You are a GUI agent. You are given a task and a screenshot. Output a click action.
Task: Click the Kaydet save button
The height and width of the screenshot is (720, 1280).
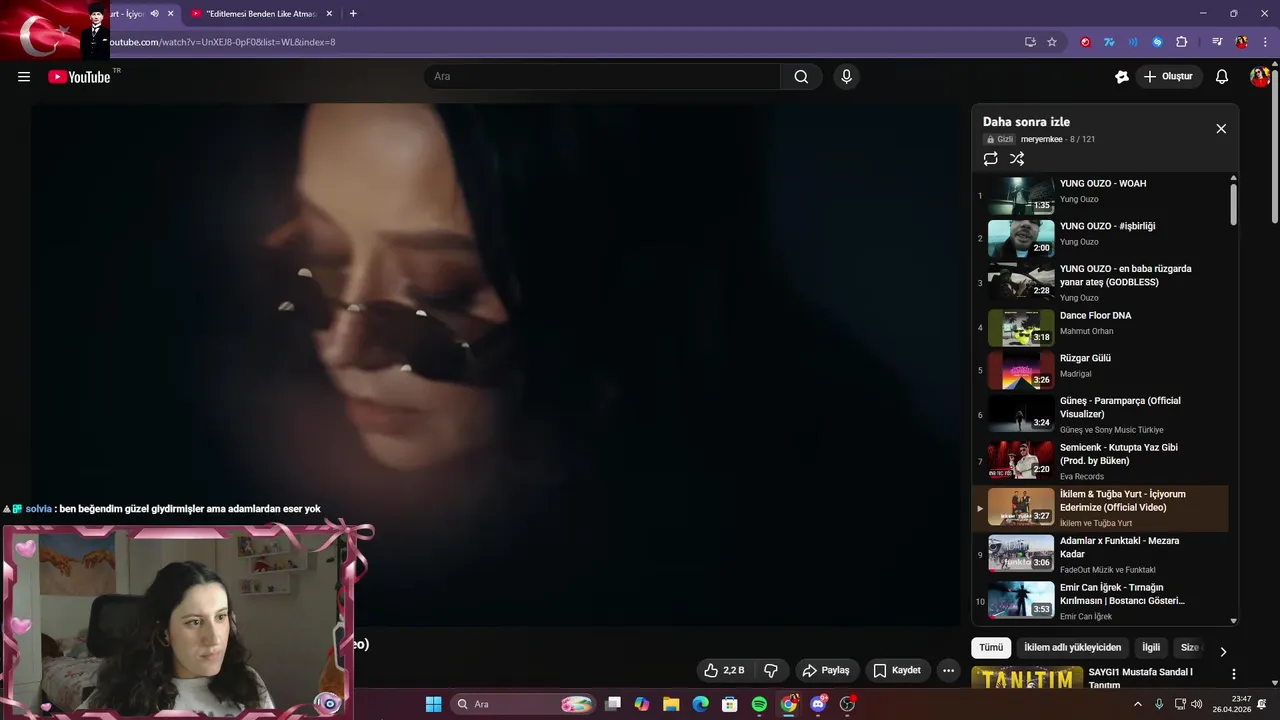pyautogui.click(x=897, y=670)
